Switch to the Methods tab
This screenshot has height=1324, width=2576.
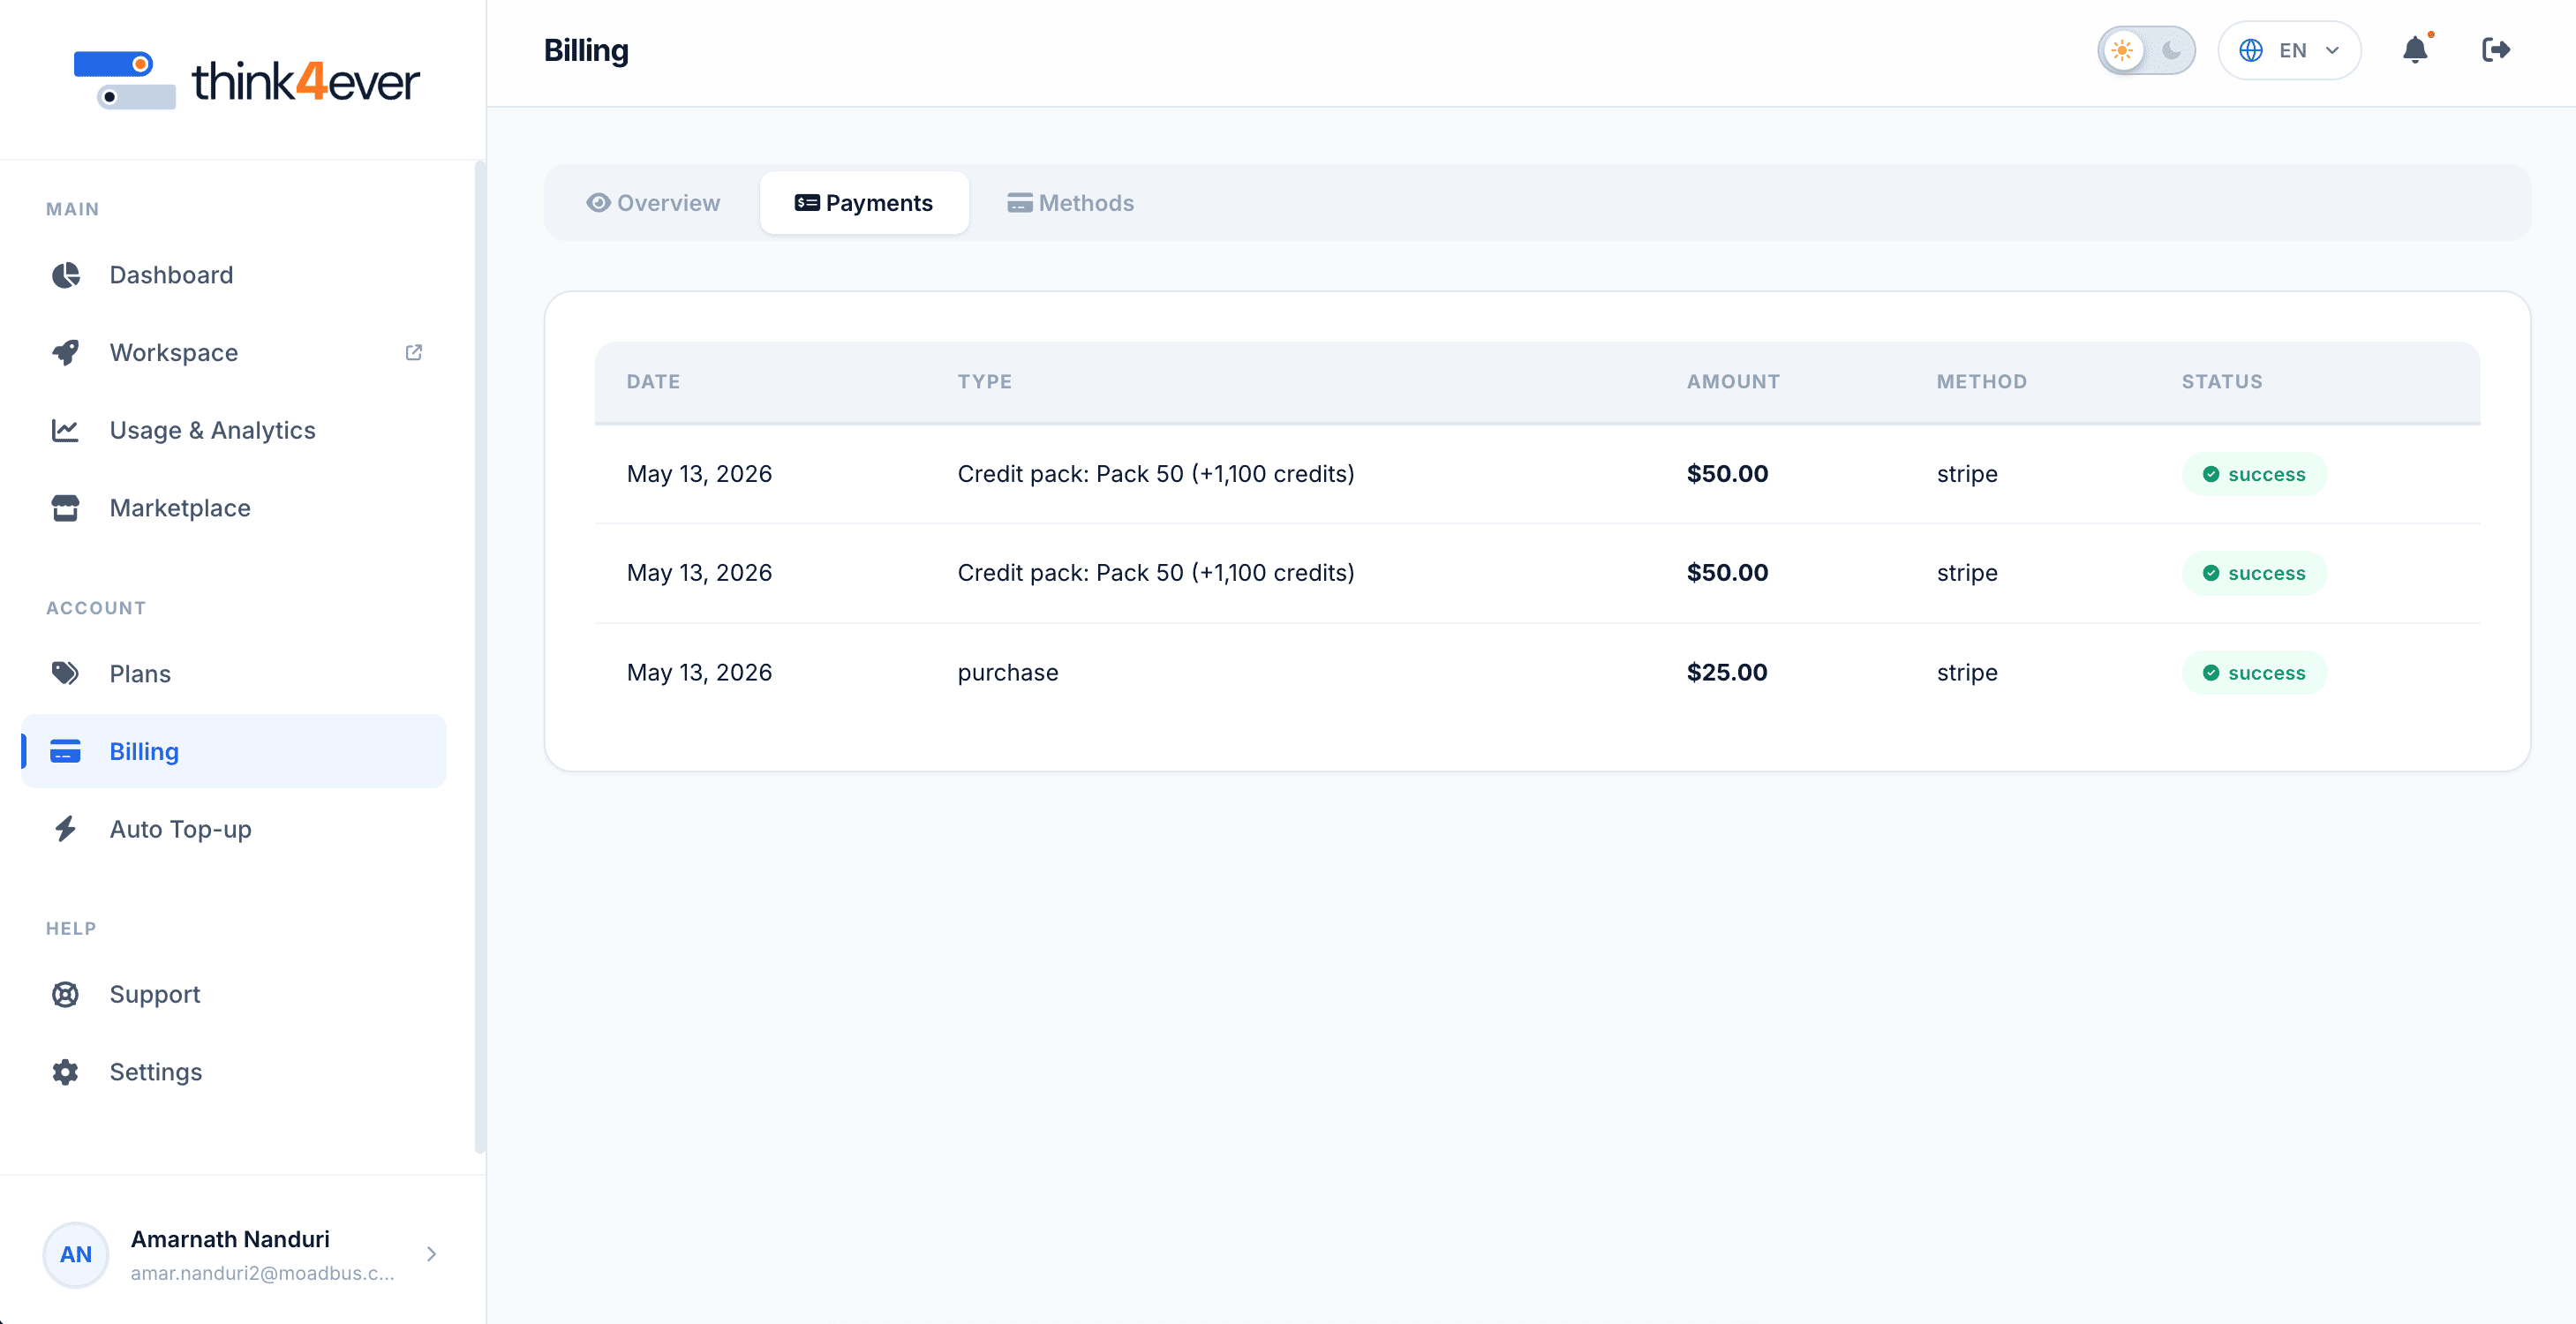pos(1070,203)
